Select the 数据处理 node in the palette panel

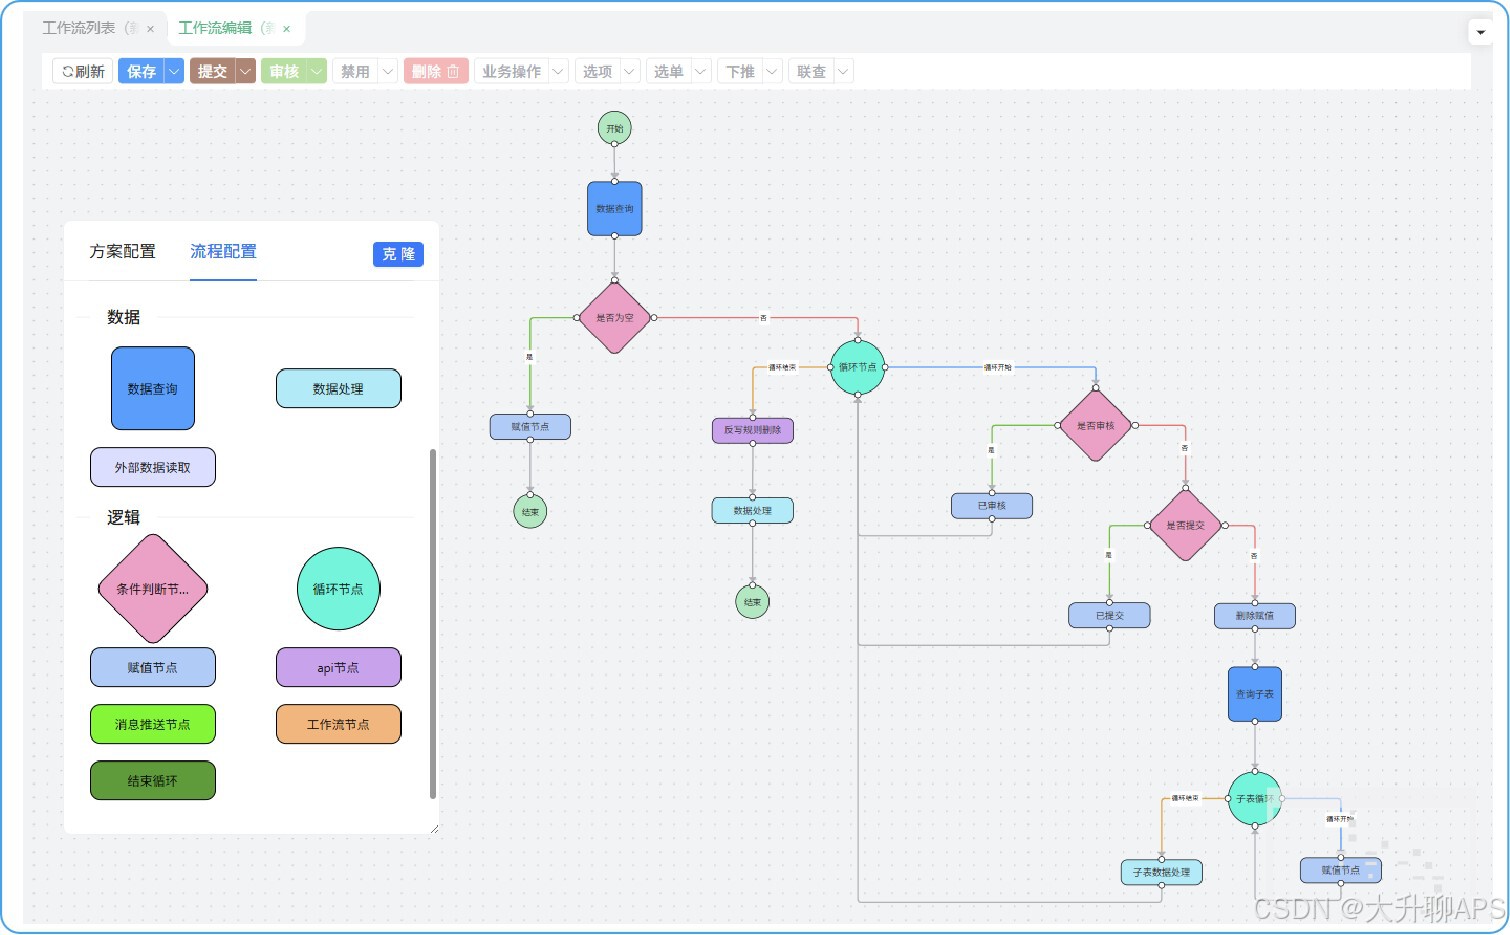(338, 388)
